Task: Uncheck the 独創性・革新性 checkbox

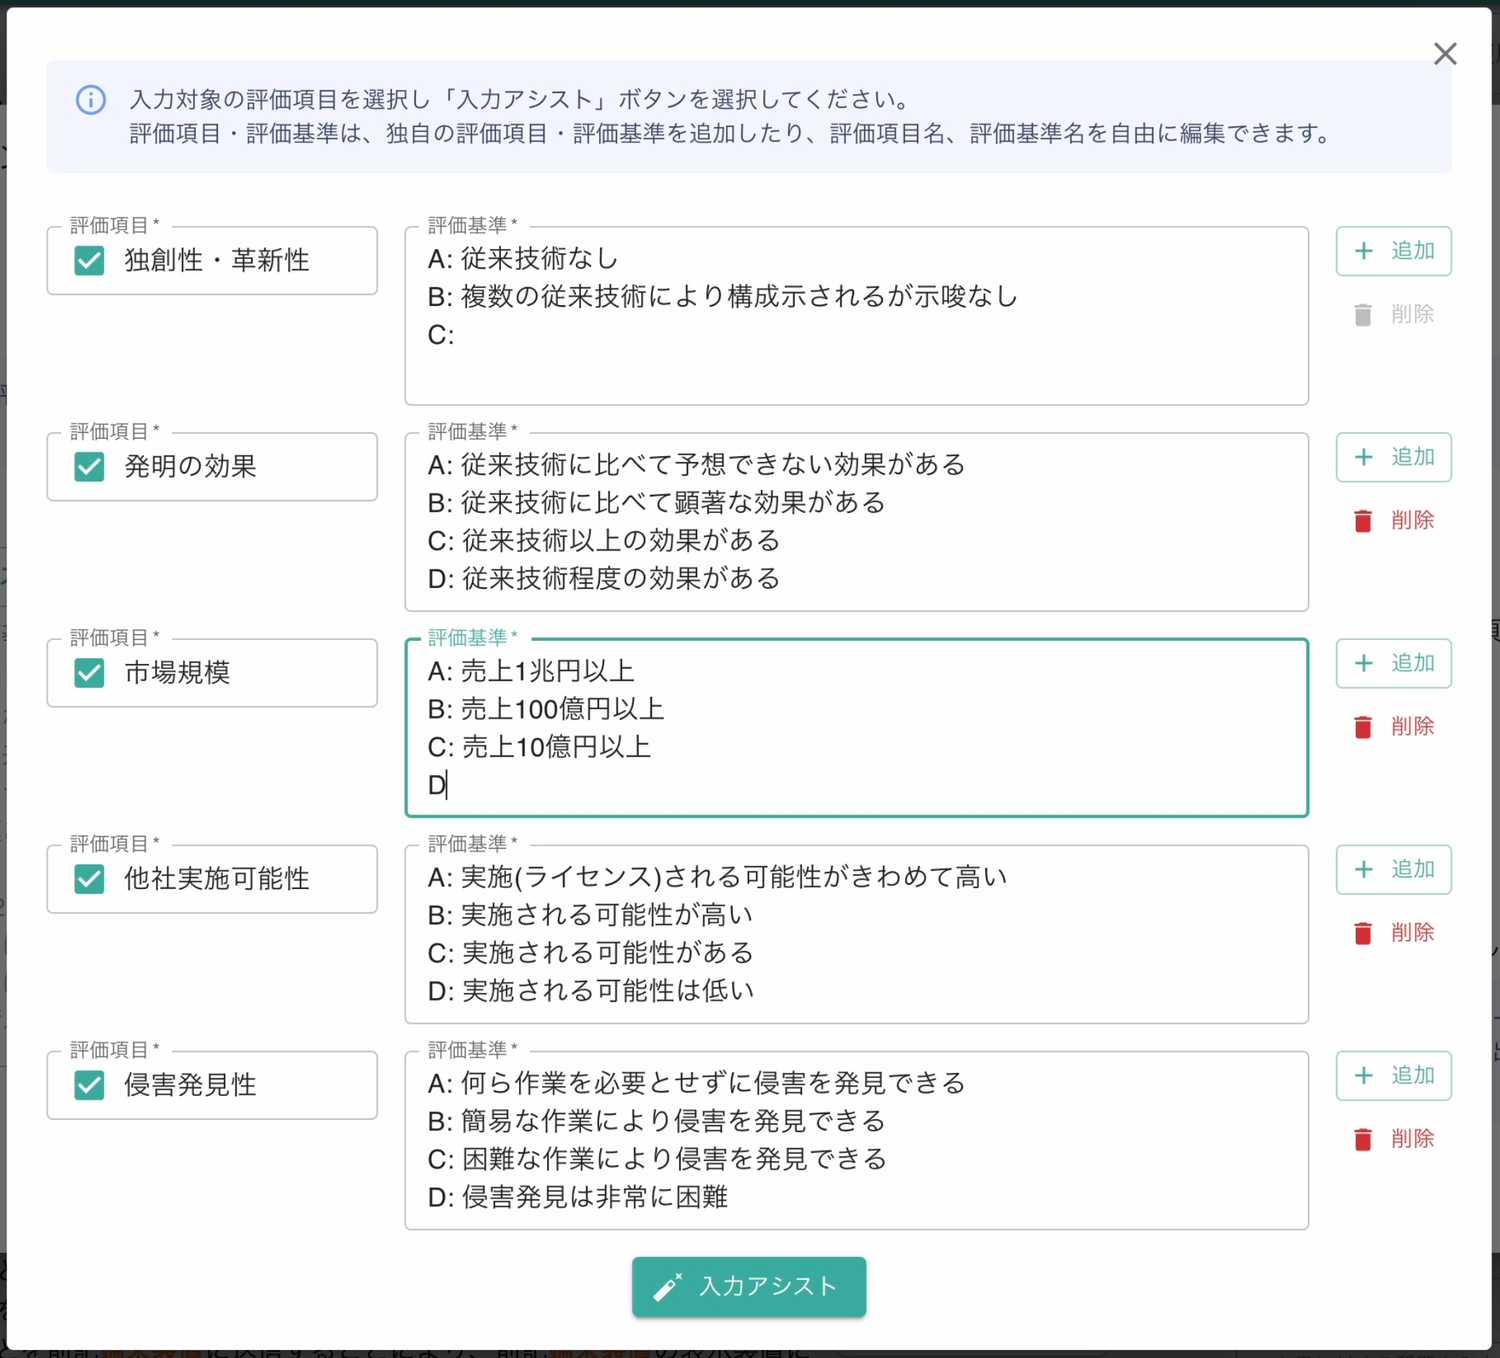Action: 88,260
